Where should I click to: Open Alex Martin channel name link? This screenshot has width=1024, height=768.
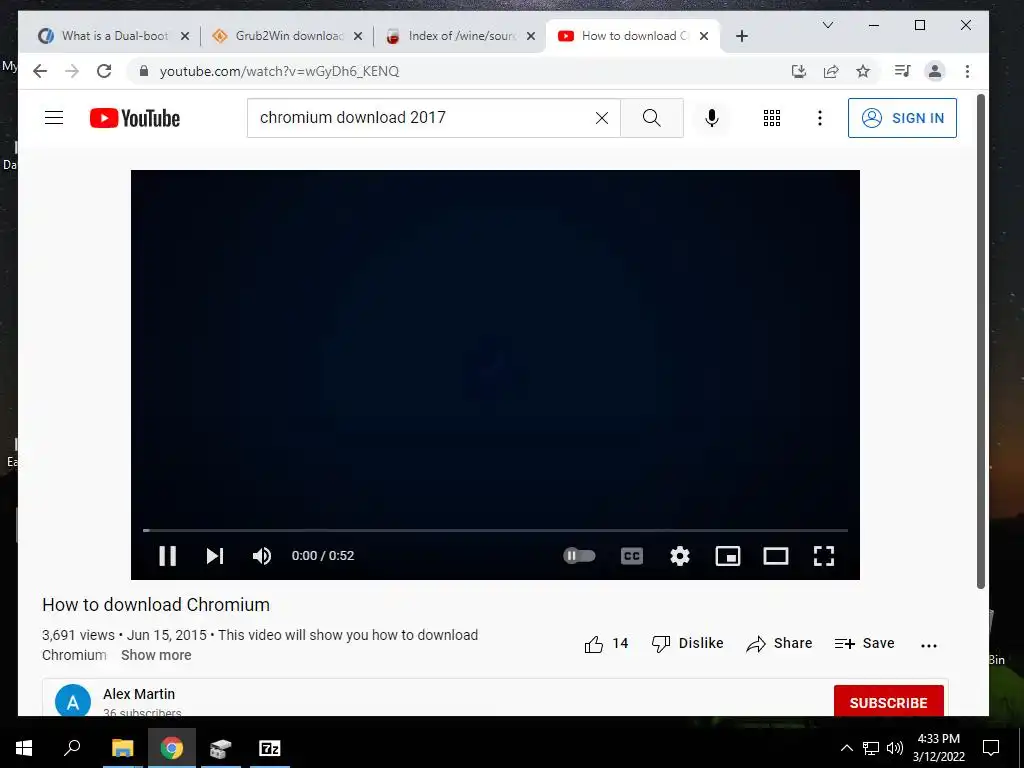tap(139, 694)
